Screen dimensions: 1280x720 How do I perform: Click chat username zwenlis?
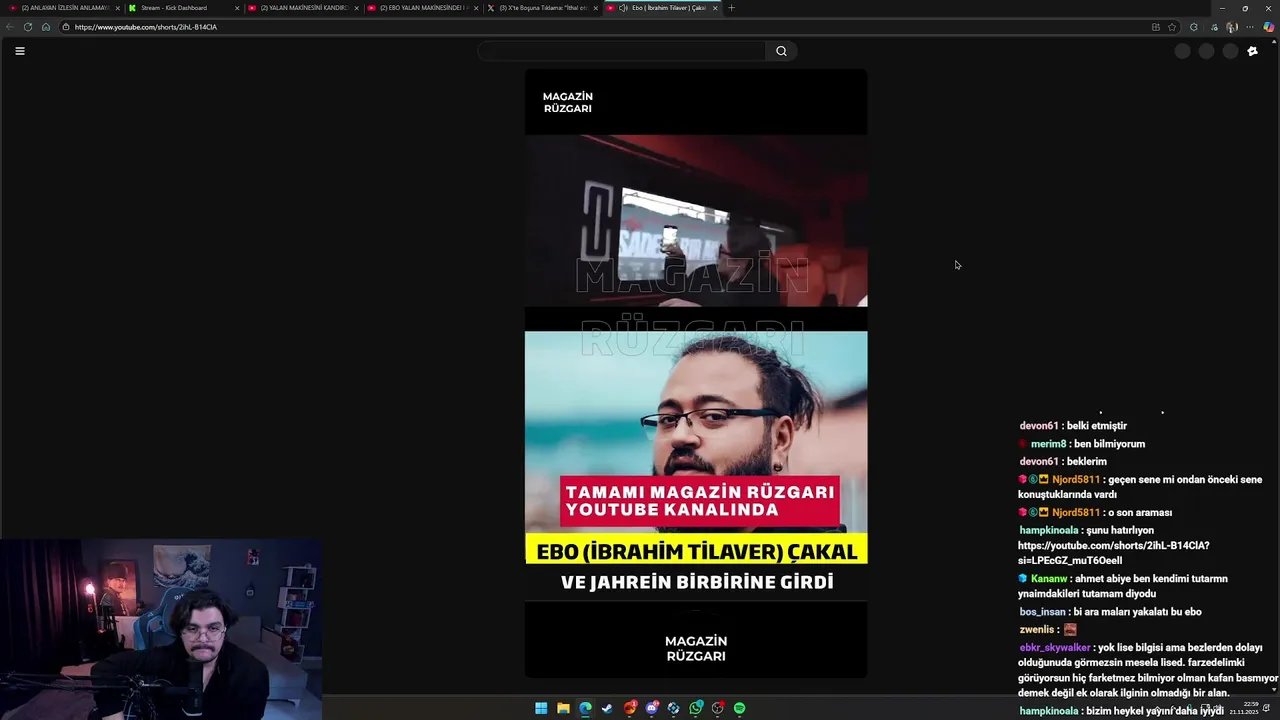1037,630
